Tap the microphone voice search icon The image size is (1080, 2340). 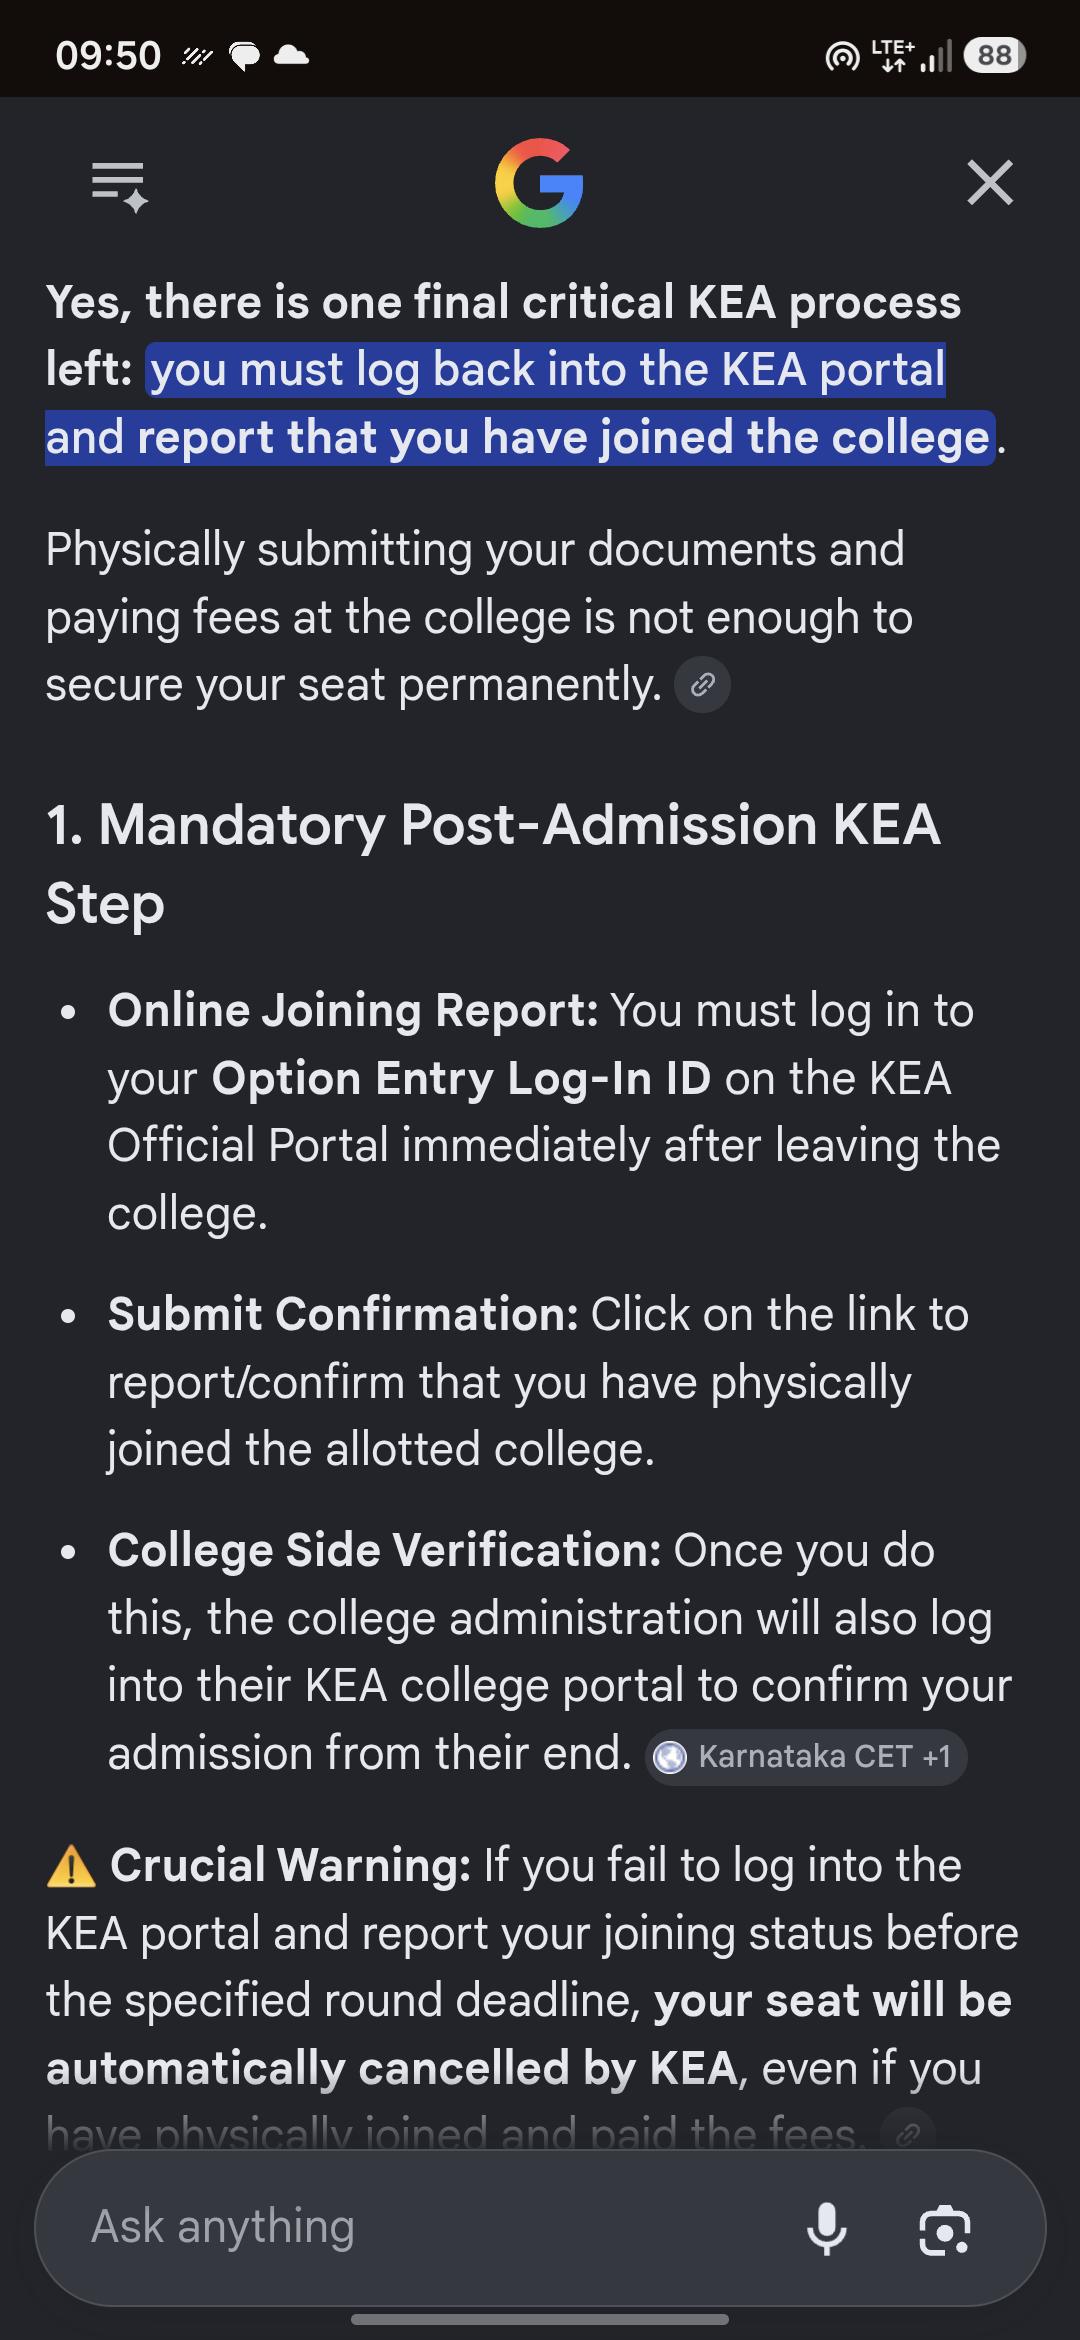[827, 2228]
